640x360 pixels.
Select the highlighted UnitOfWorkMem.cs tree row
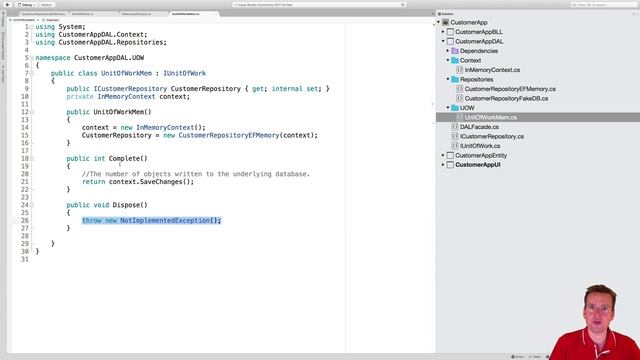coord(538,118)
